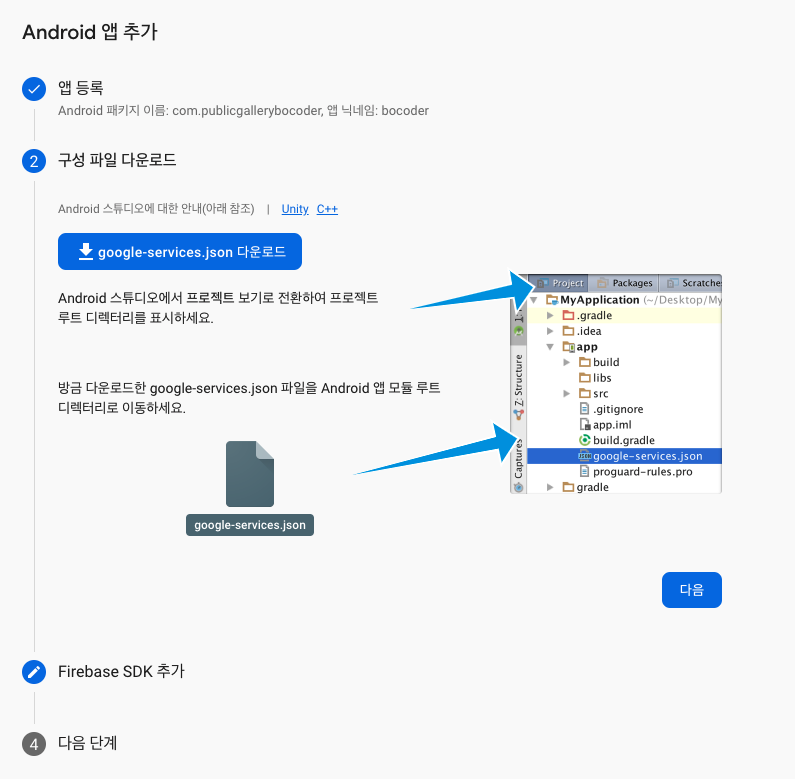Viewport: 795px width, 779px height.
Task: Click the step 4 circle for 다음 단계
Action: pyautogui.click(x=34, y=744)
